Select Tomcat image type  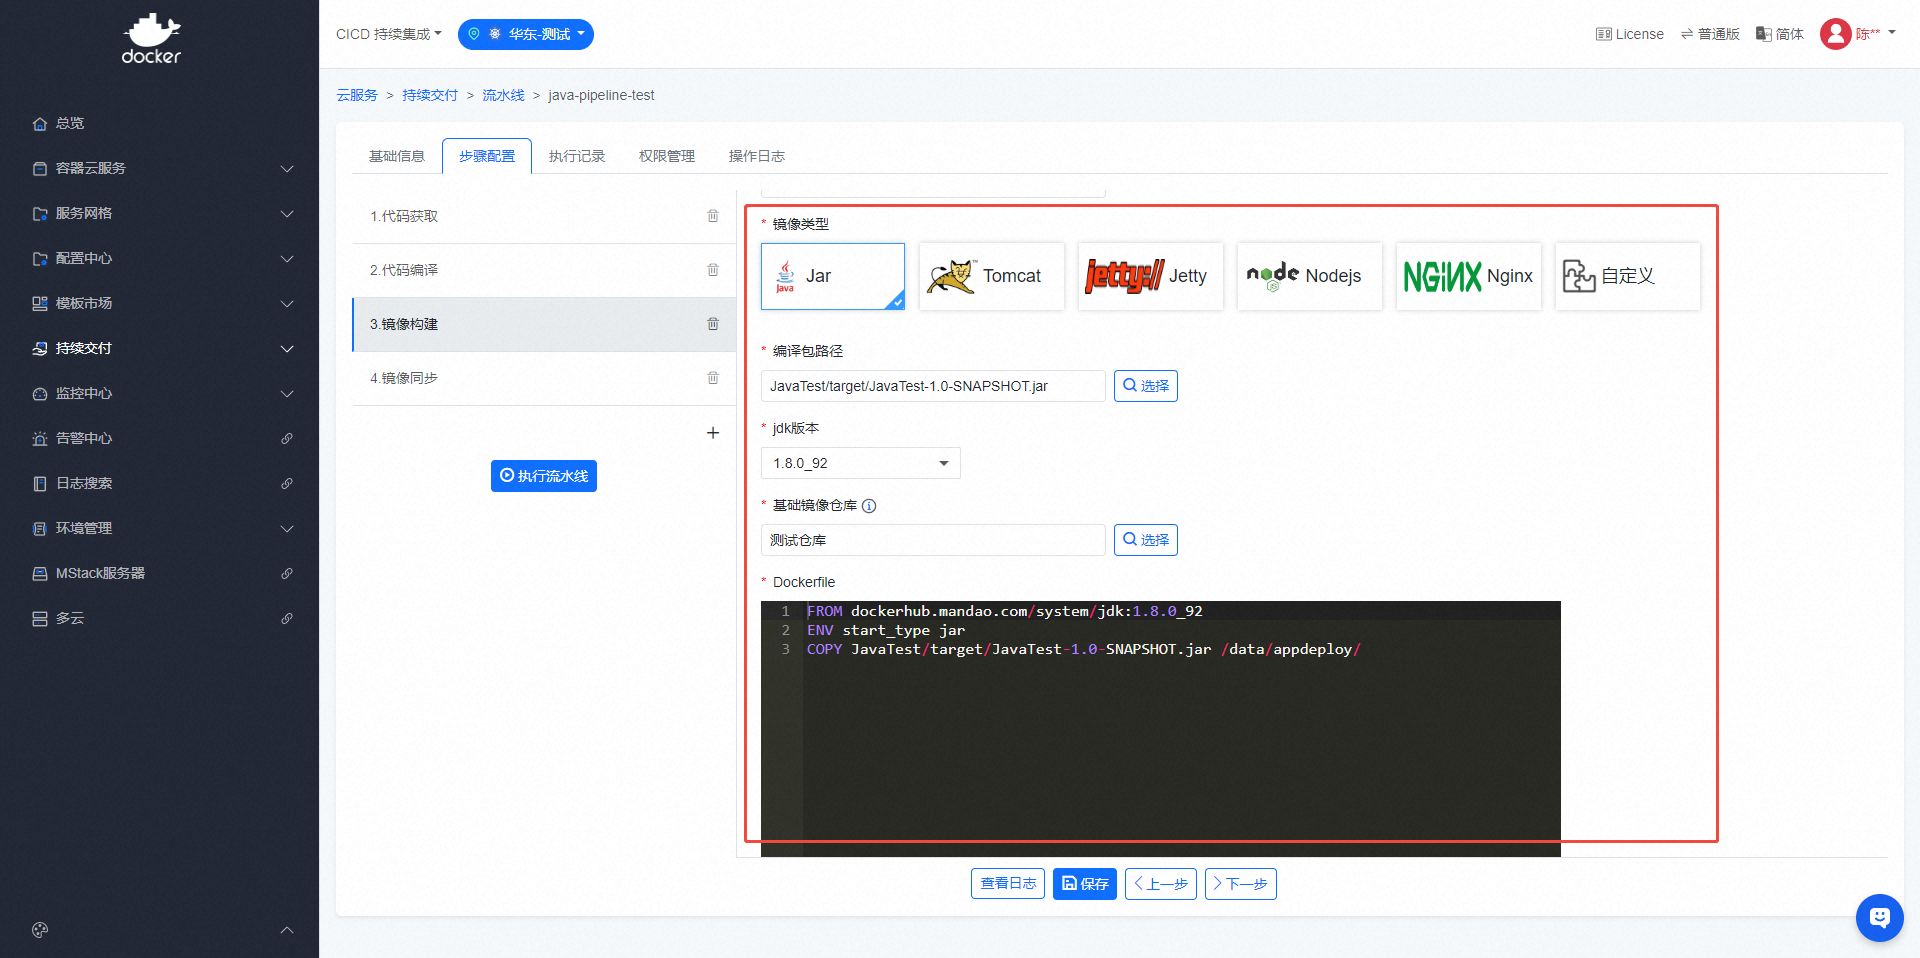[x=991, y=276]
